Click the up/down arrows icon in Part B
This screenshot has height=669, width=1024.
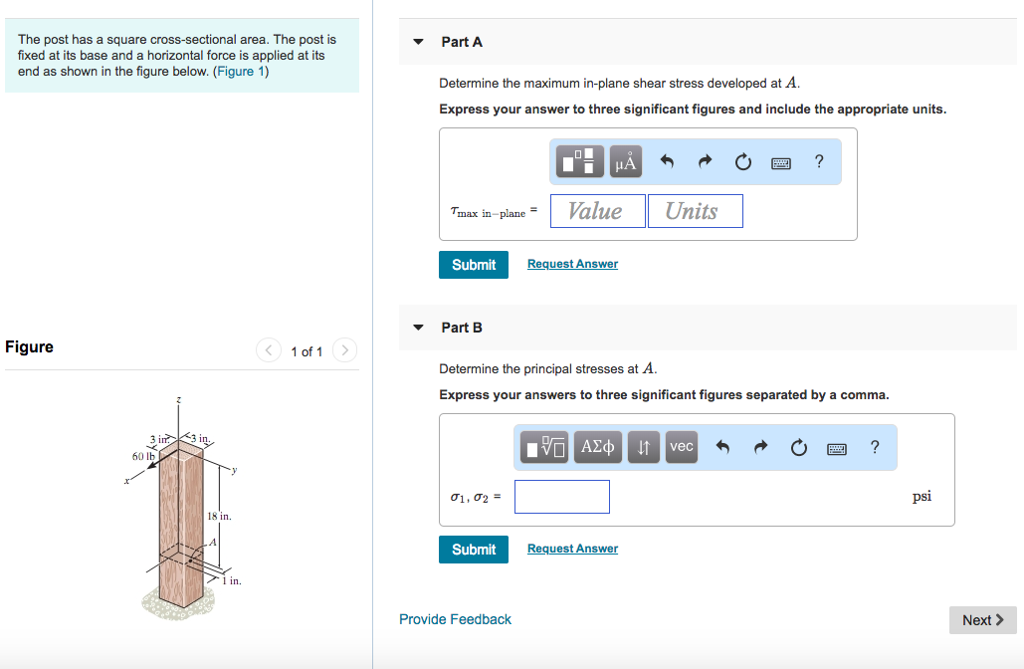tap(642, 447)
